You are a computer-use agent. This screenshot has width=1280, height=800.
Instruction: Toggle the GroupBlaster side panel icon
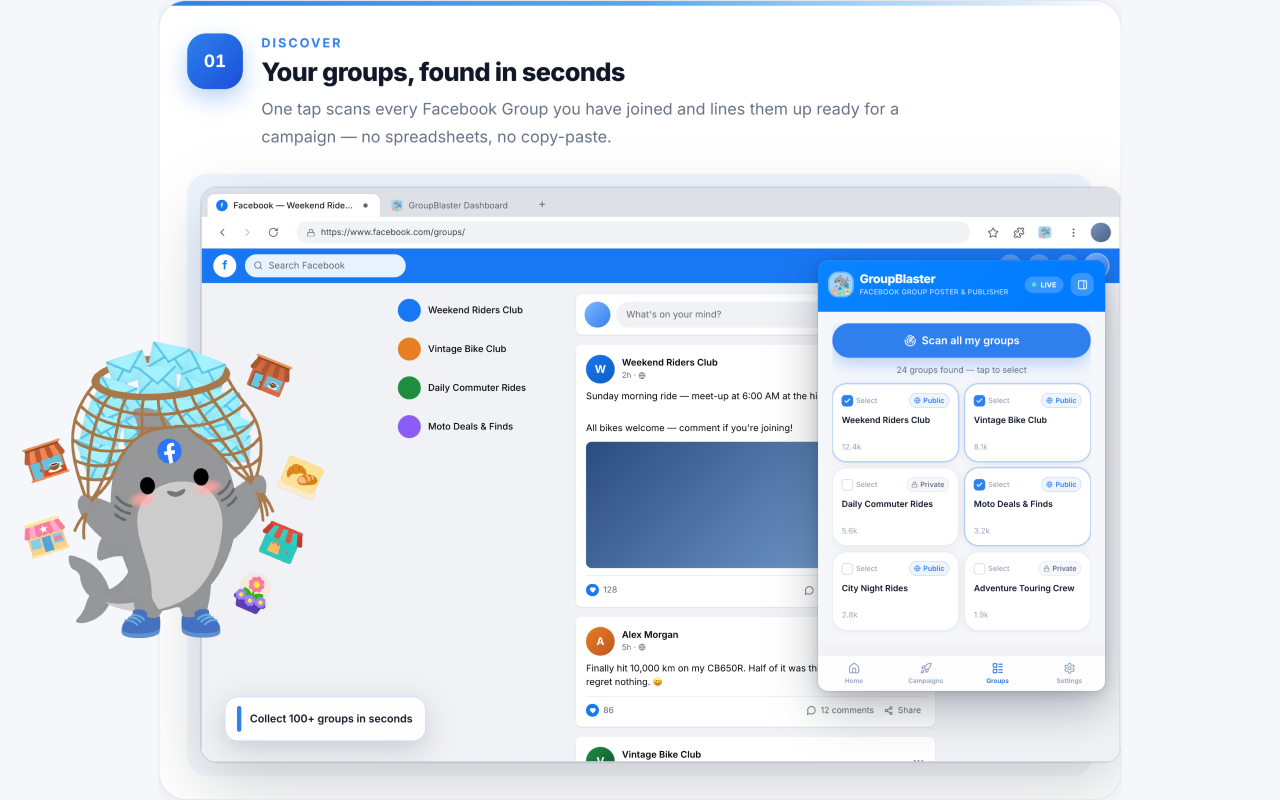point(1081,285)
